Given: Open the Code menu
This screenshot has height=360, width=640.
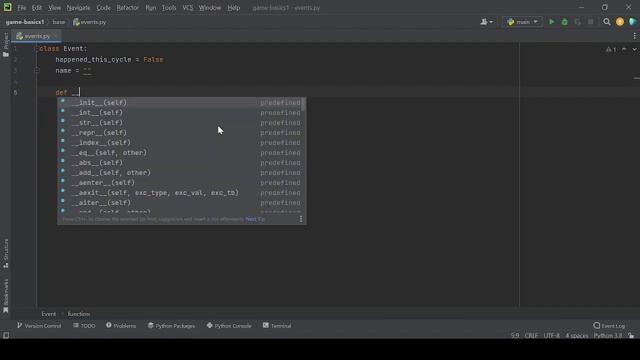Looking at the screenshot, I should tap(103, 8).
